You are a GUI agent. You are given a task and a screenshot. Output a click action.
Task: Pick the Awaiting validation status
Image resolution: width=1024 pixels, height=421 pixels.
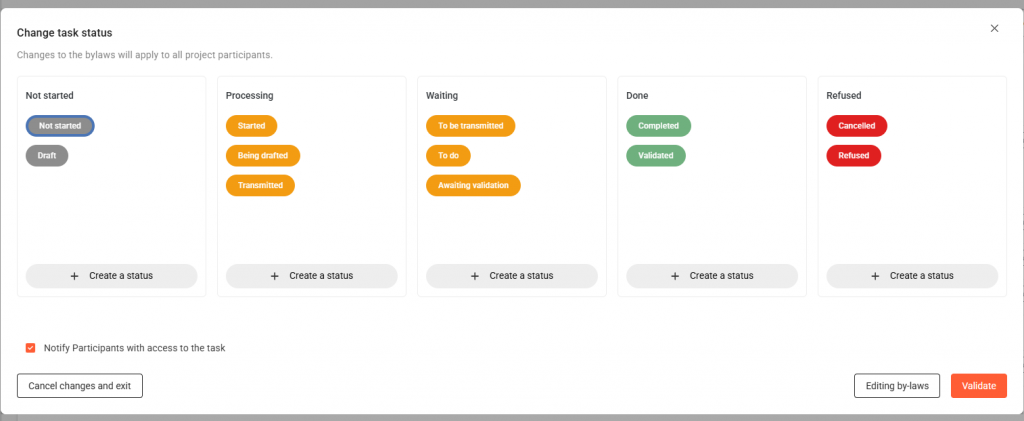pos(473,185)
